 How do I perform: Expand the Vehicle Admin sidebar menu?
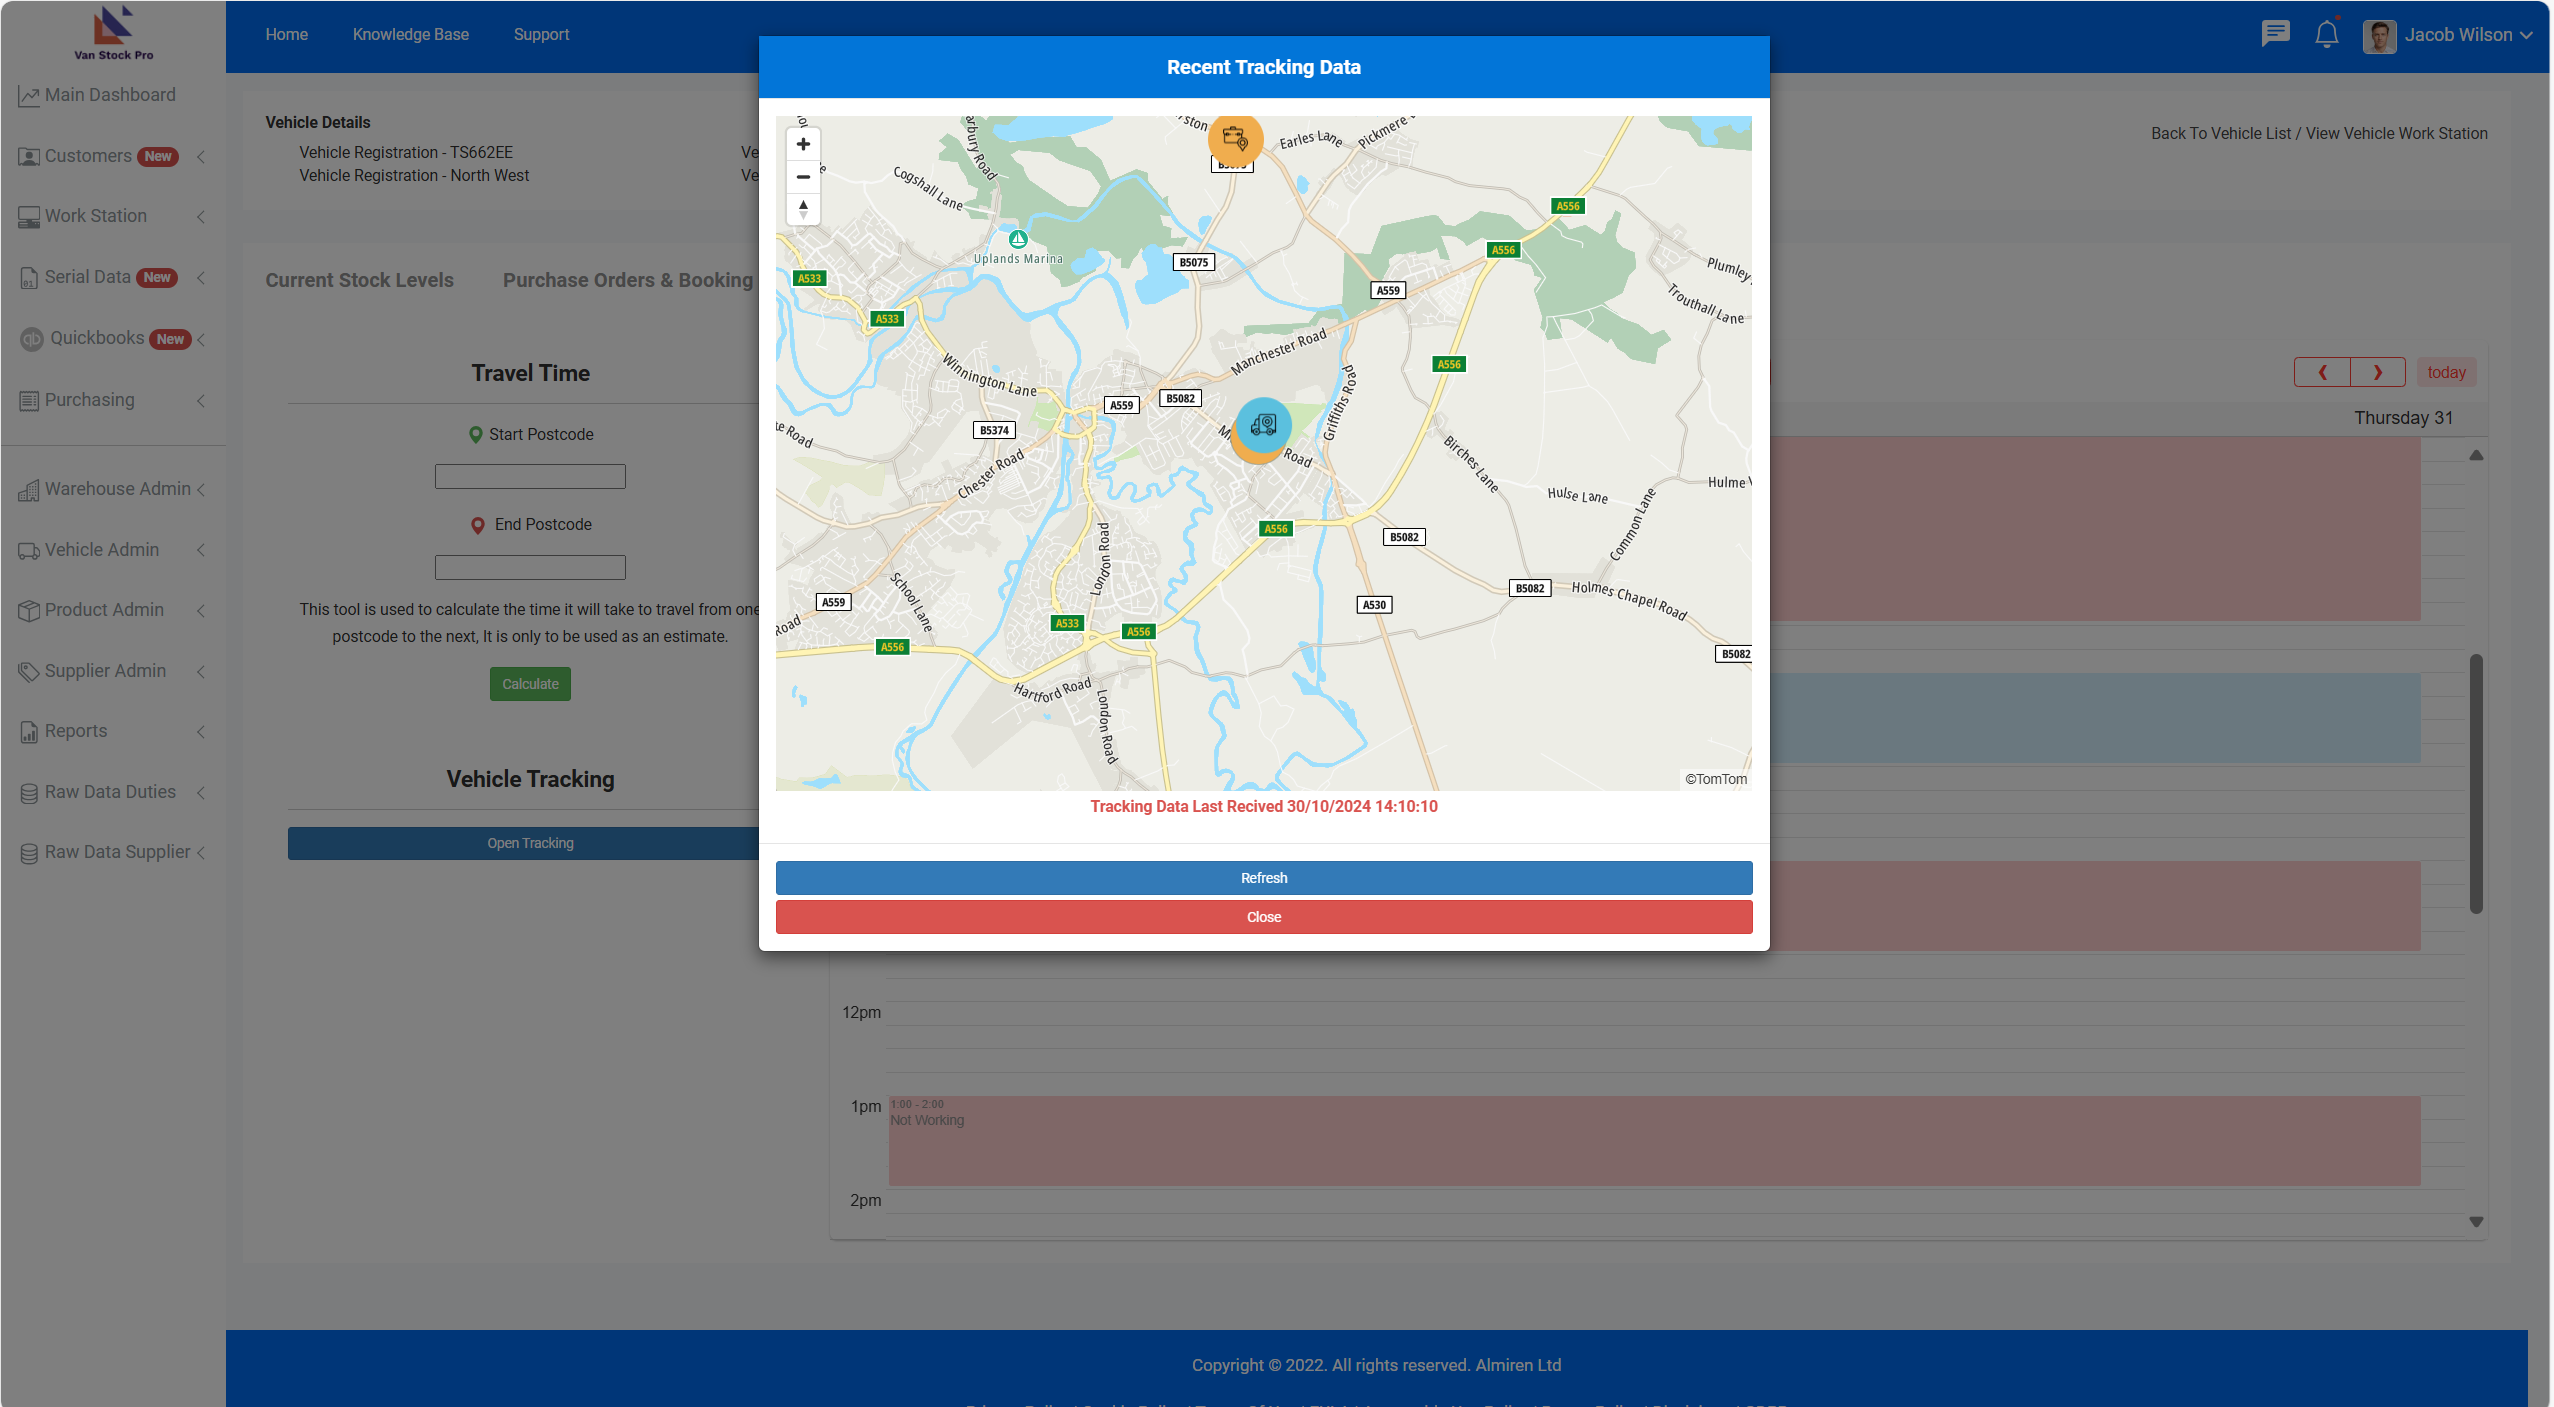(x=201, y=550)
